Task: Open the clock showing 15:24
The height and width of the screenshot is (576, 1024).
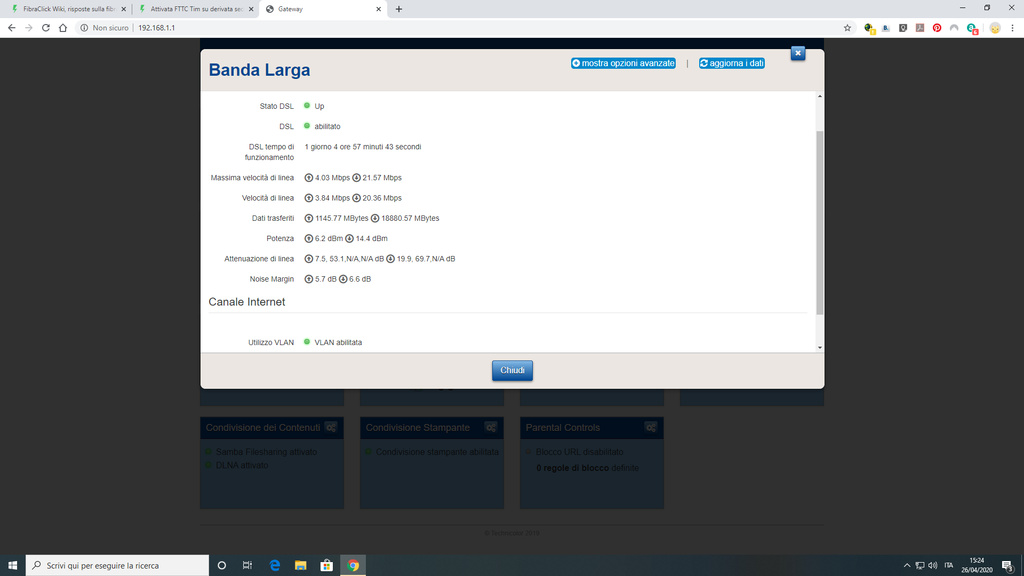Action: (976, 566)
